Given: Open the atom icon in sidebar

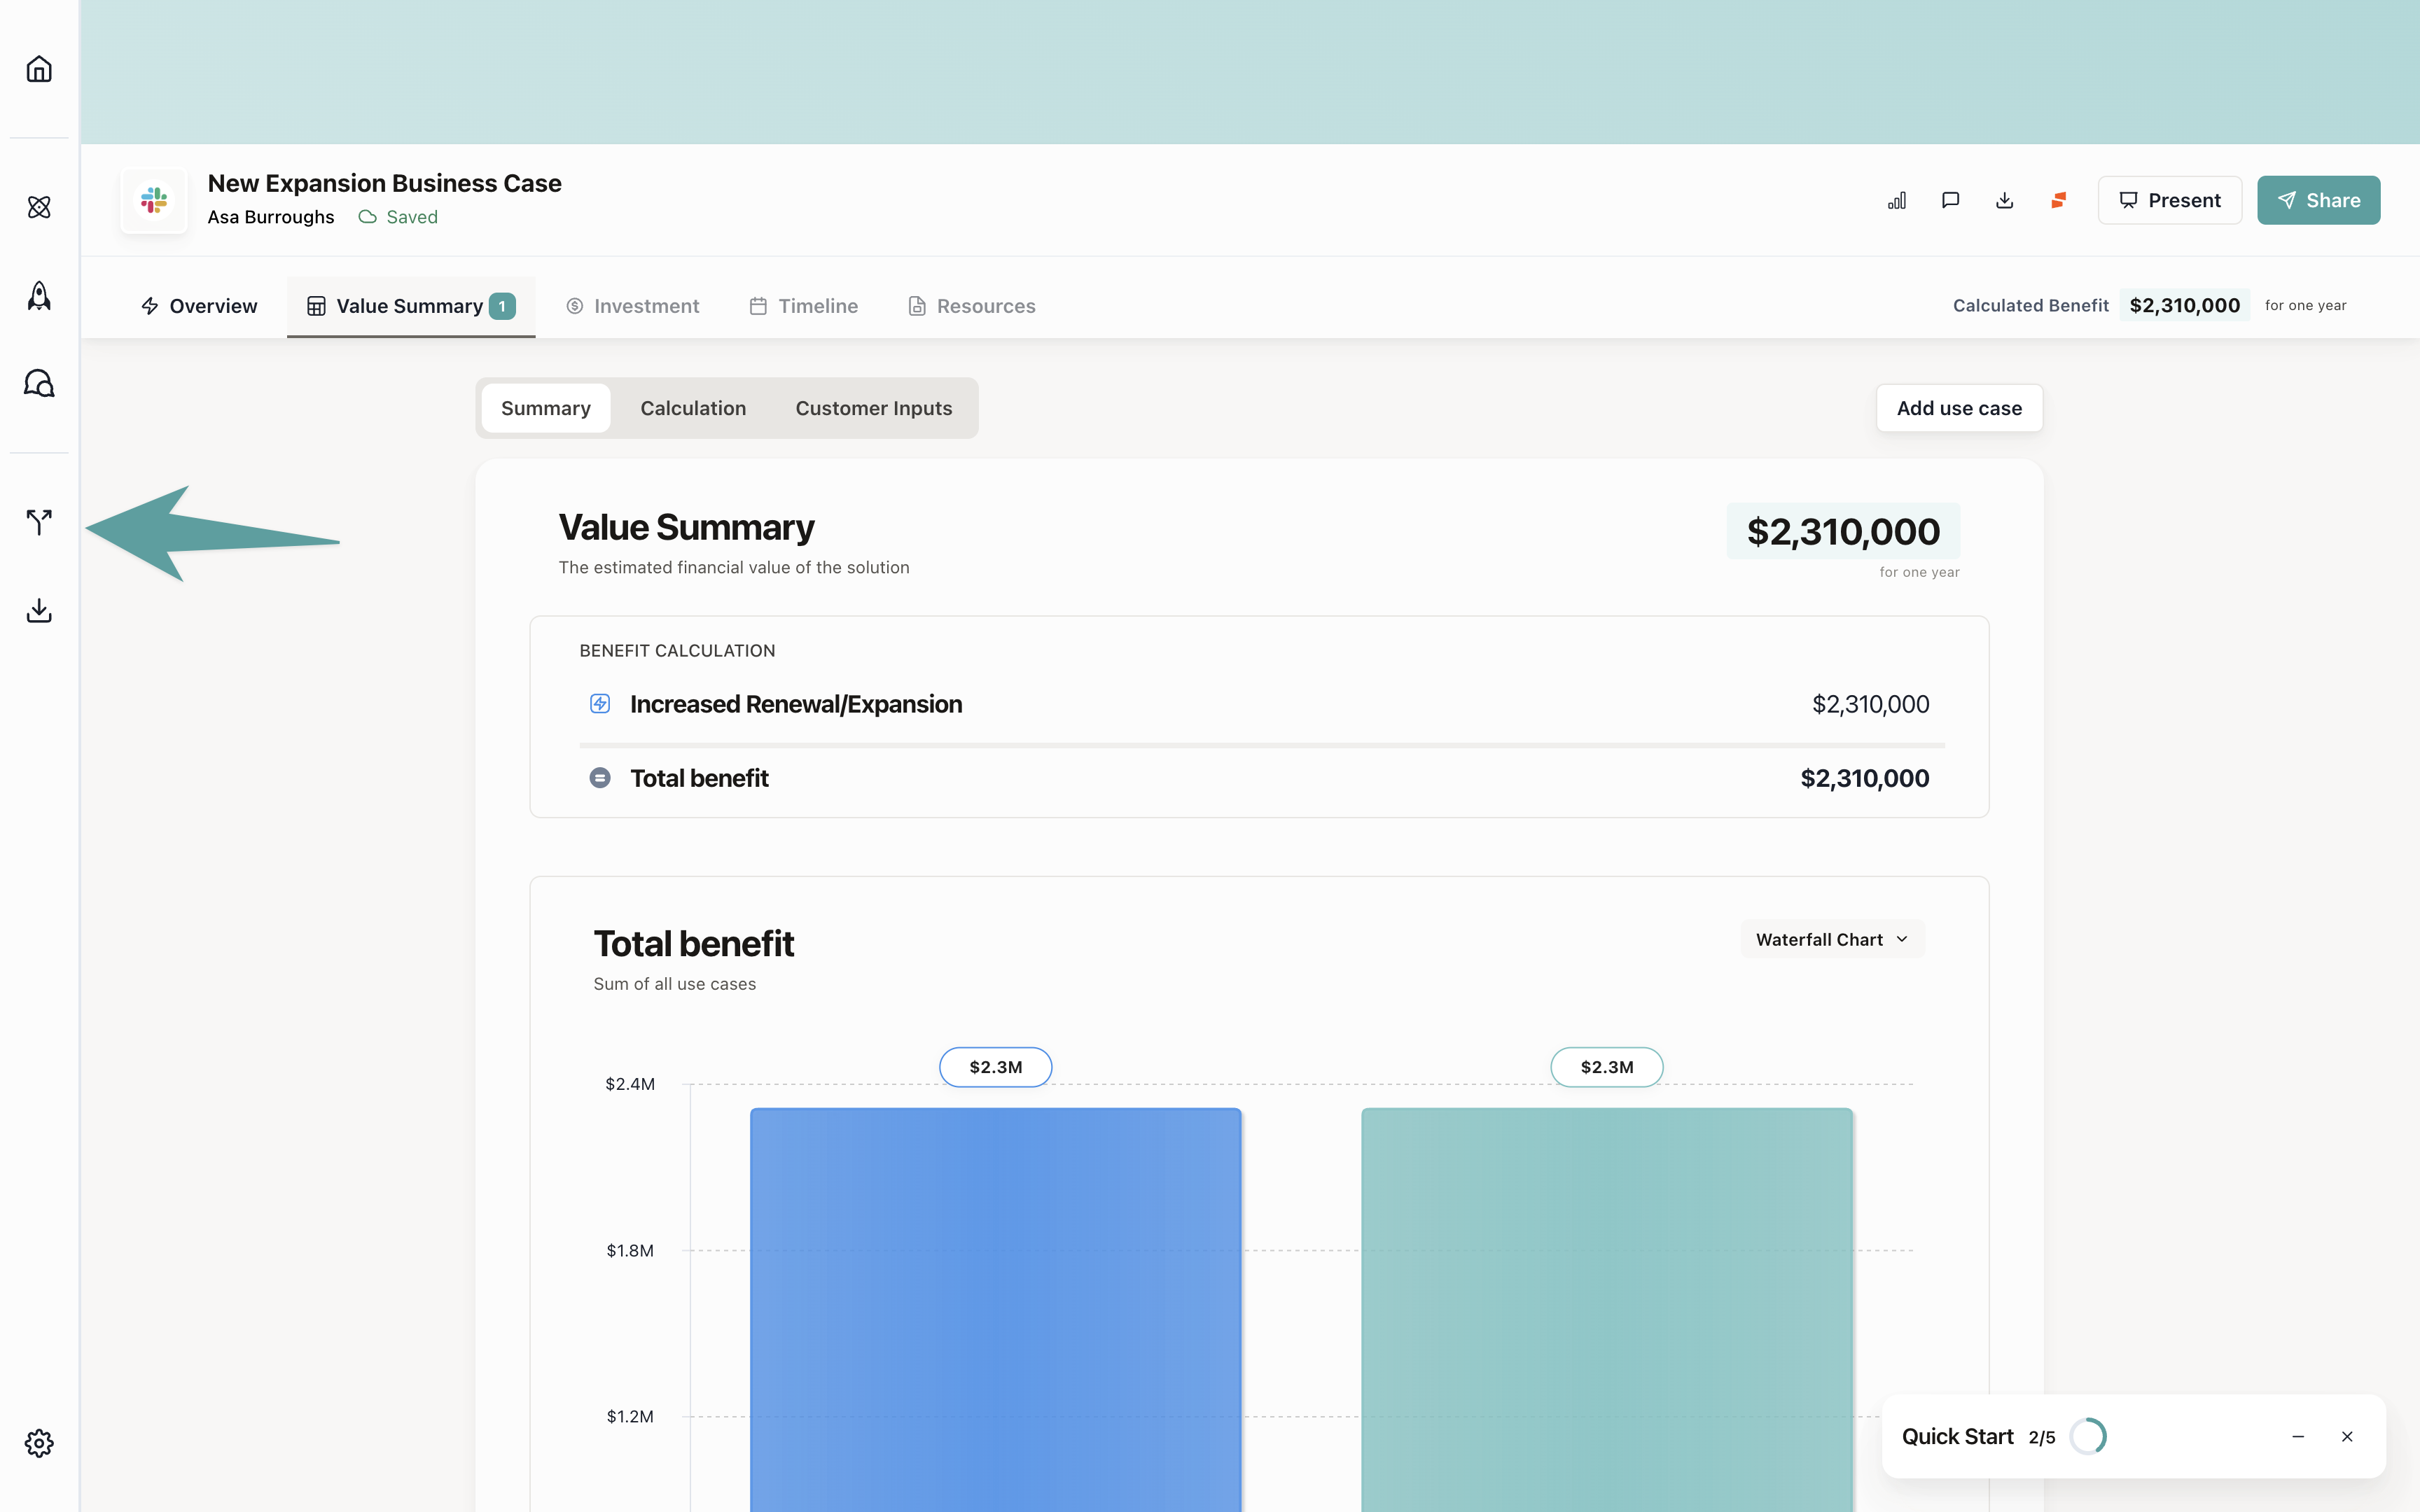Looking at the screenshot, I should point(39,207).
